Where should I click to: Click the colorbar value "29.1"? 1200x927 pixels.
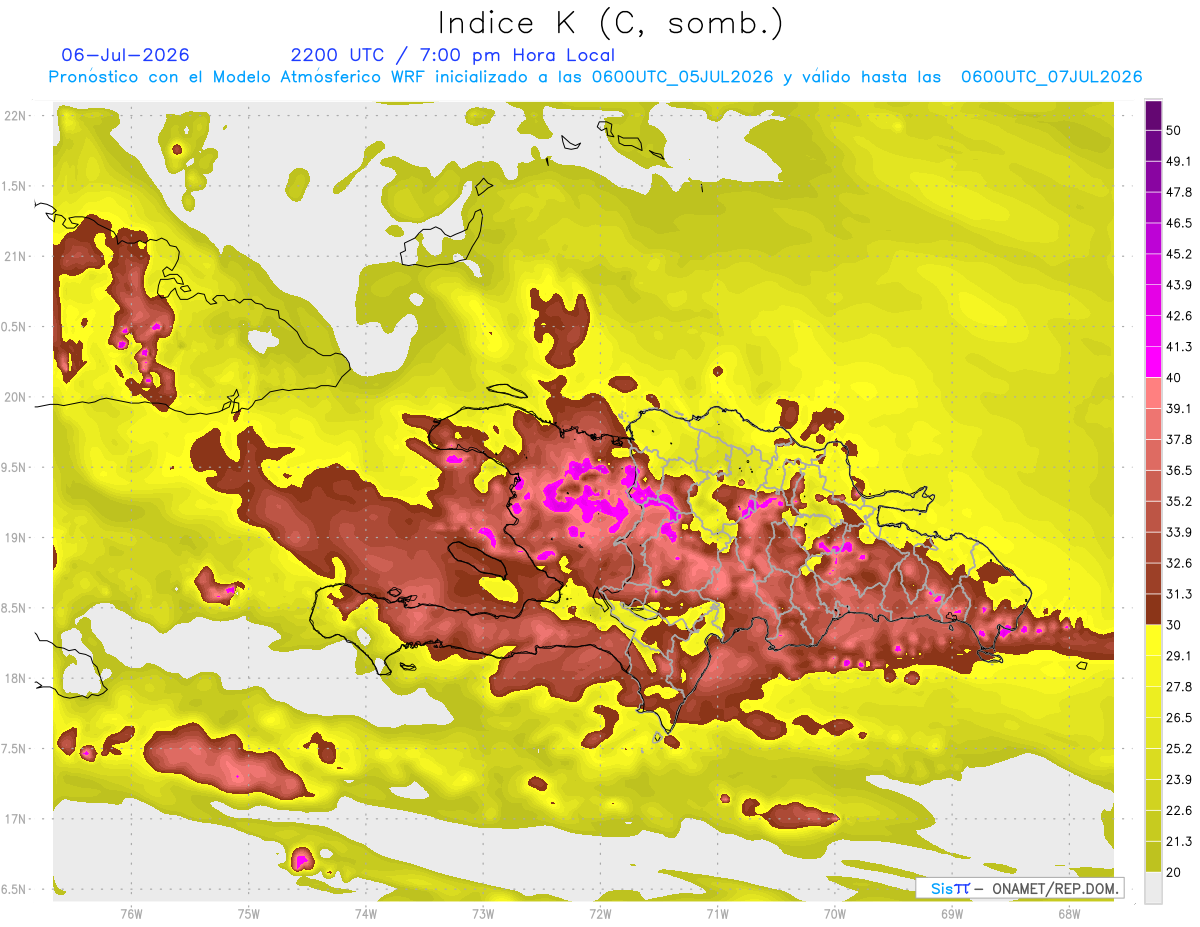[1180, 655]
